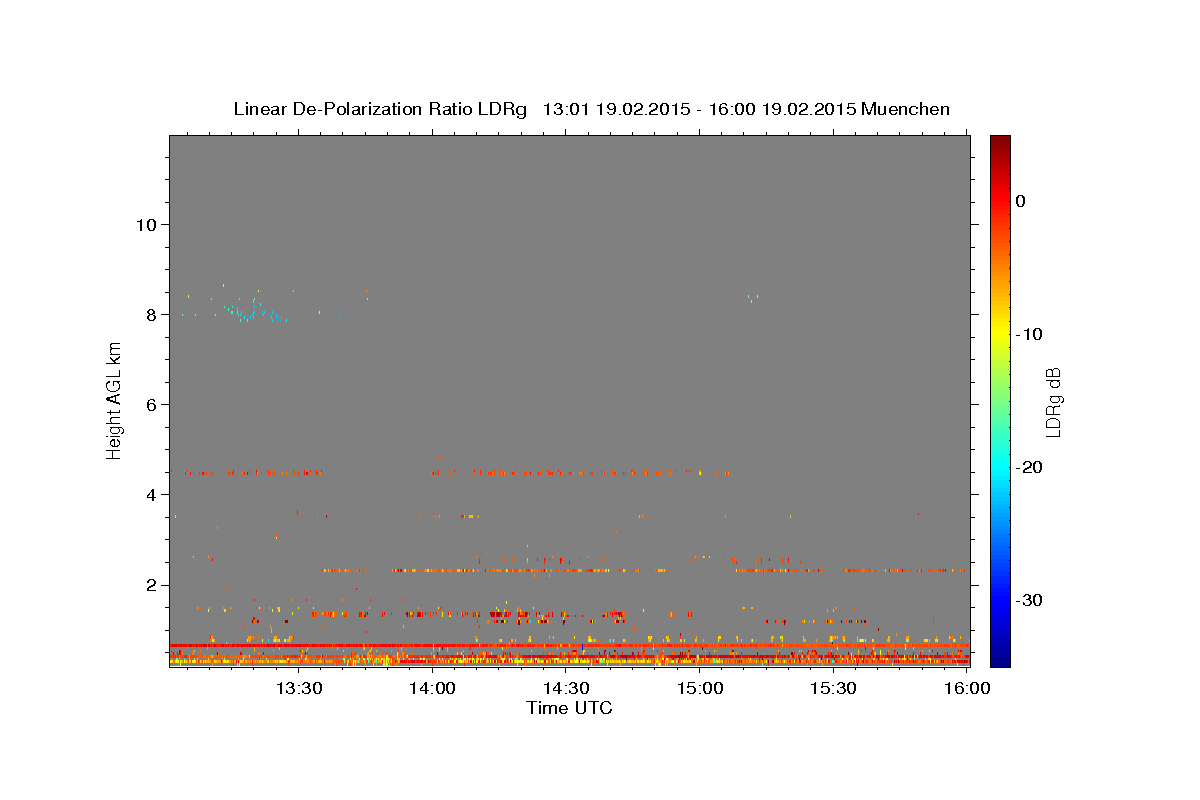The image size is (1200, 800).
Task: Click the 15:00 time tick label
Action: point(700,688)
